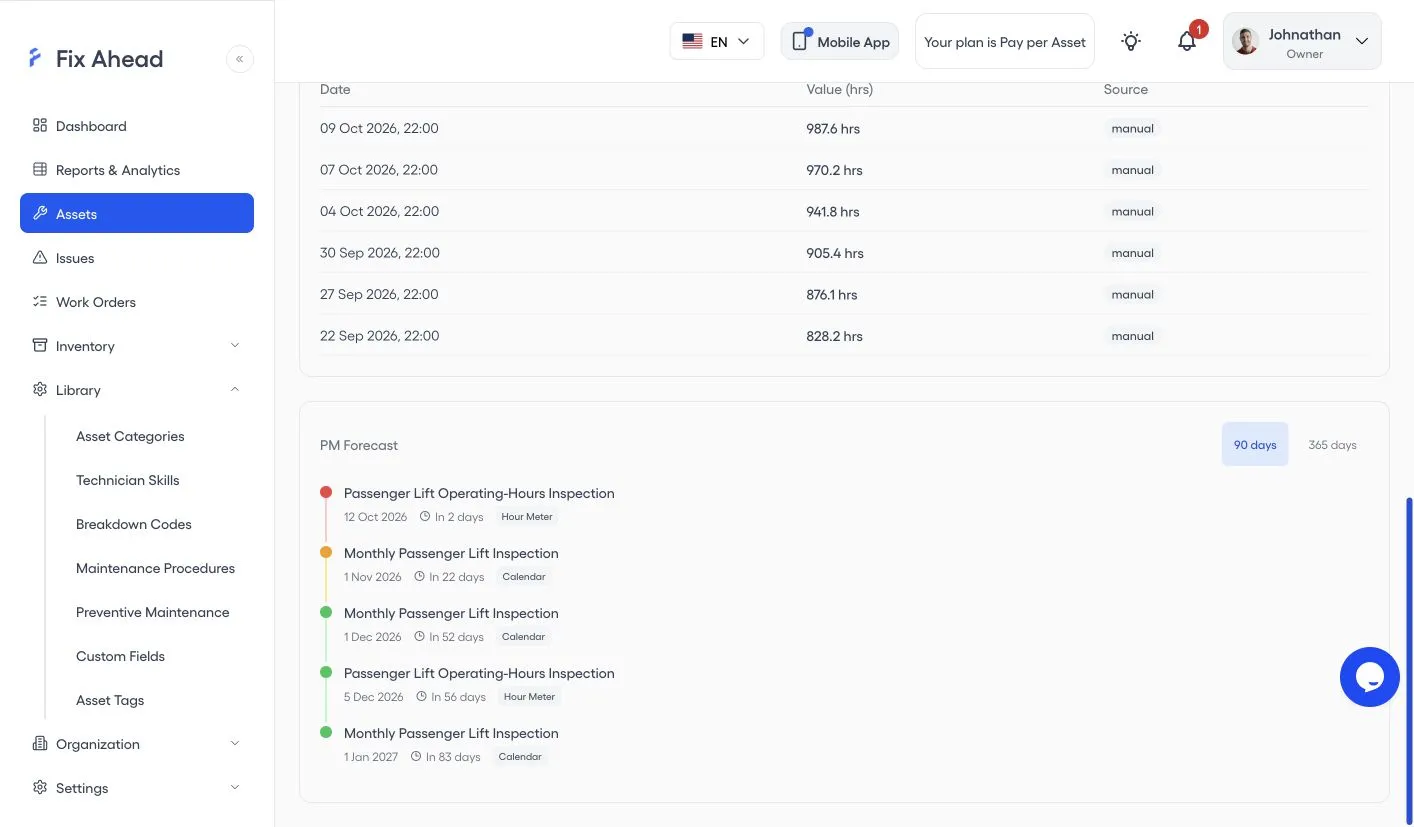The image size is (1414, 827).
Task: Click the Fix Ahead logo icon
Action: 36,58
